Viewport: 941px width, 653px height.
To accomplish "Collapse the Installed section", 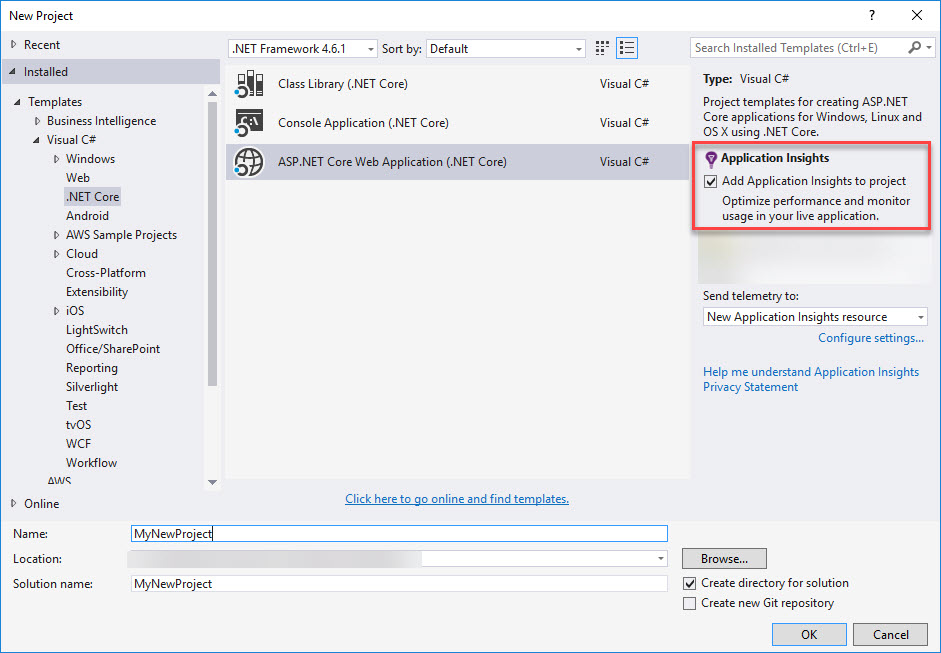I will click(x=13, y=72).
